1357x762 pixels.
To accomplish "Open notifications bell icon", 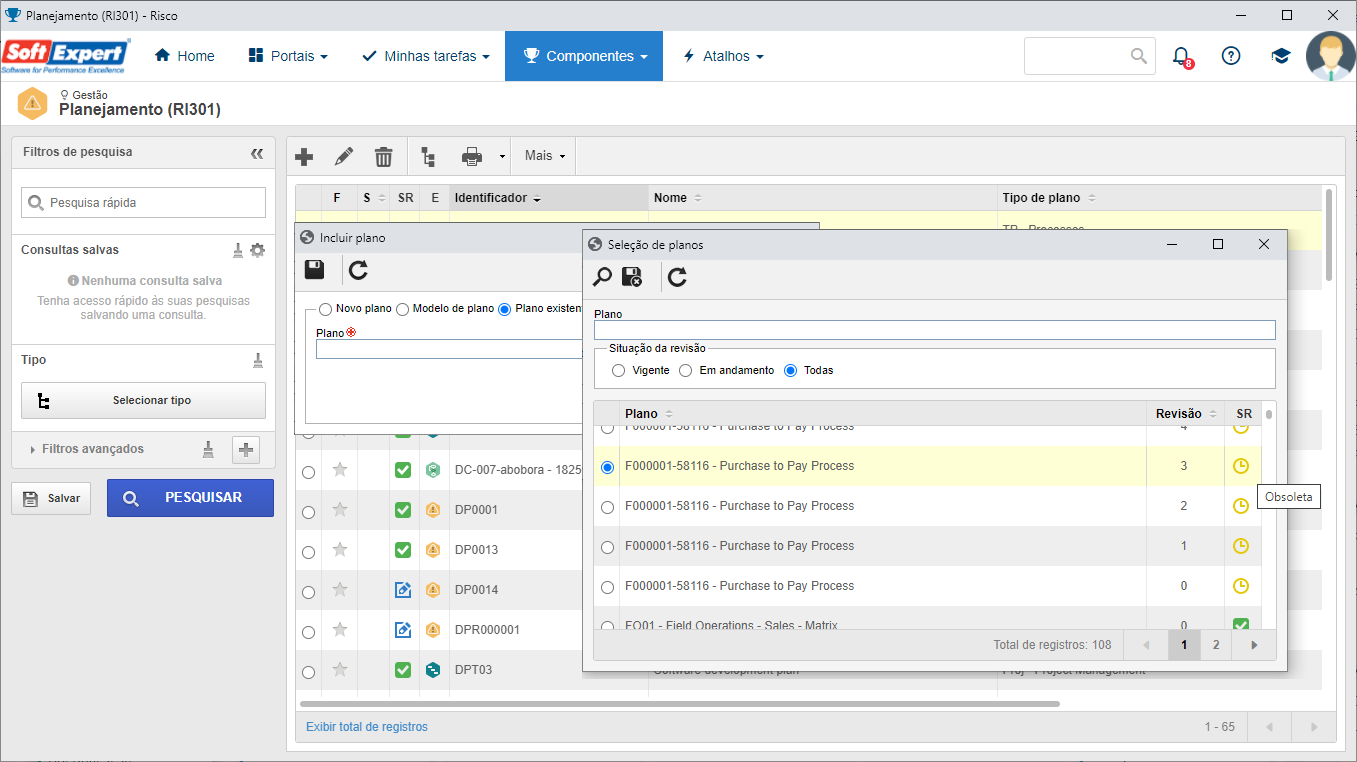I will click(x=1181, y=56).
